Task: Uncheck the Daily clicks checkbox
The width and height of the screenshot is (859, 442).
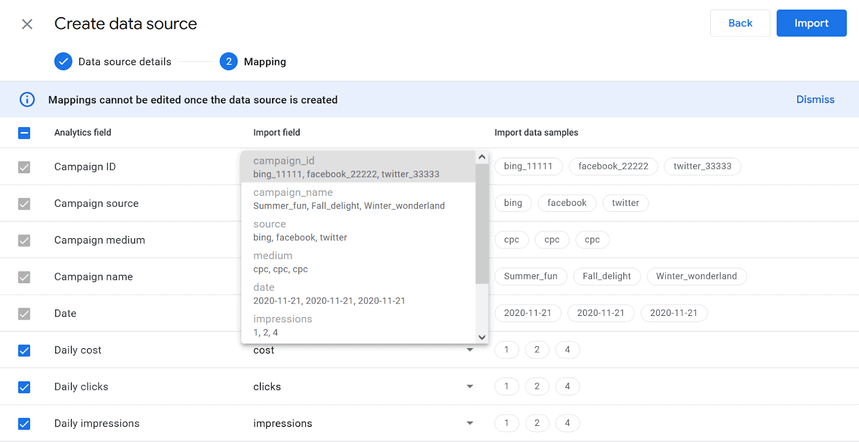Action: tap(24, 387)
